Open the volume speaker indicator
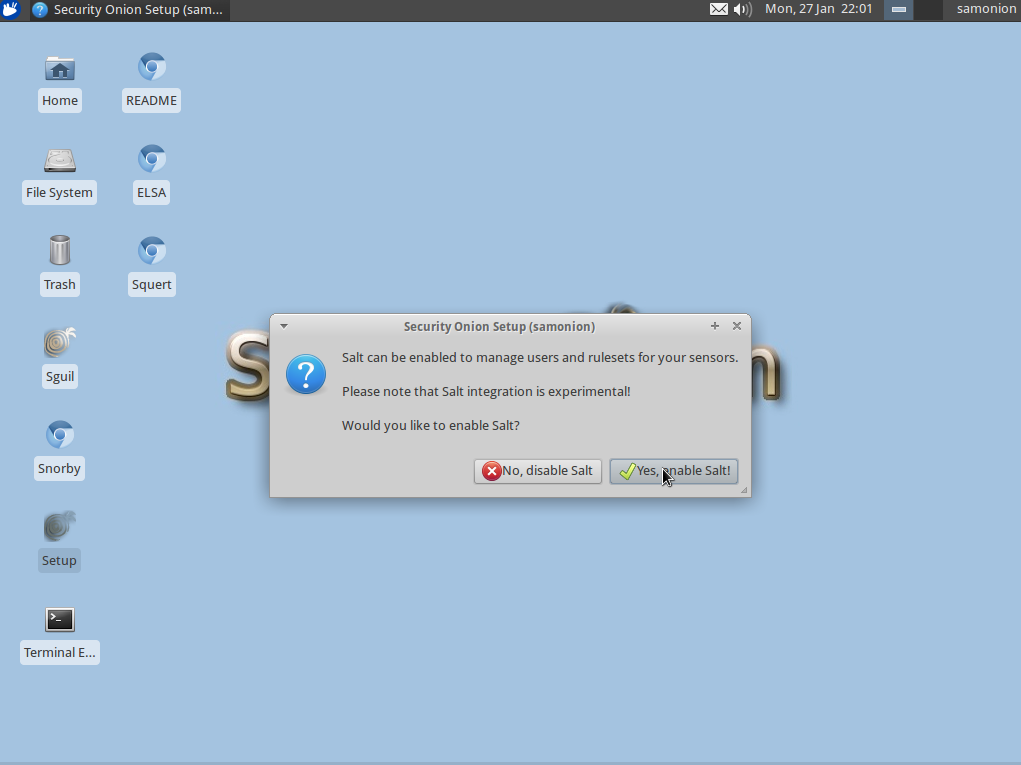This screenshot has height=765, width=1021. click(x=742, y=9)
